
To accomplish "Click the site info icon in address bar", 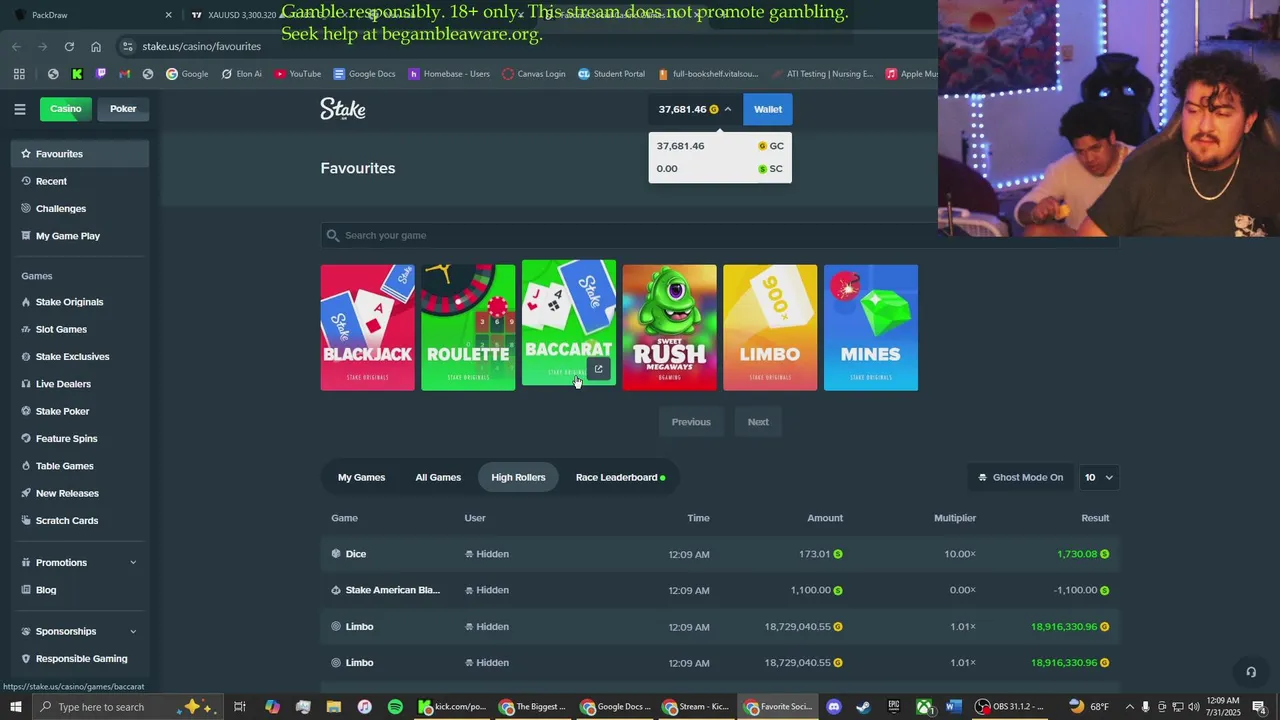I will click(127, 46).
